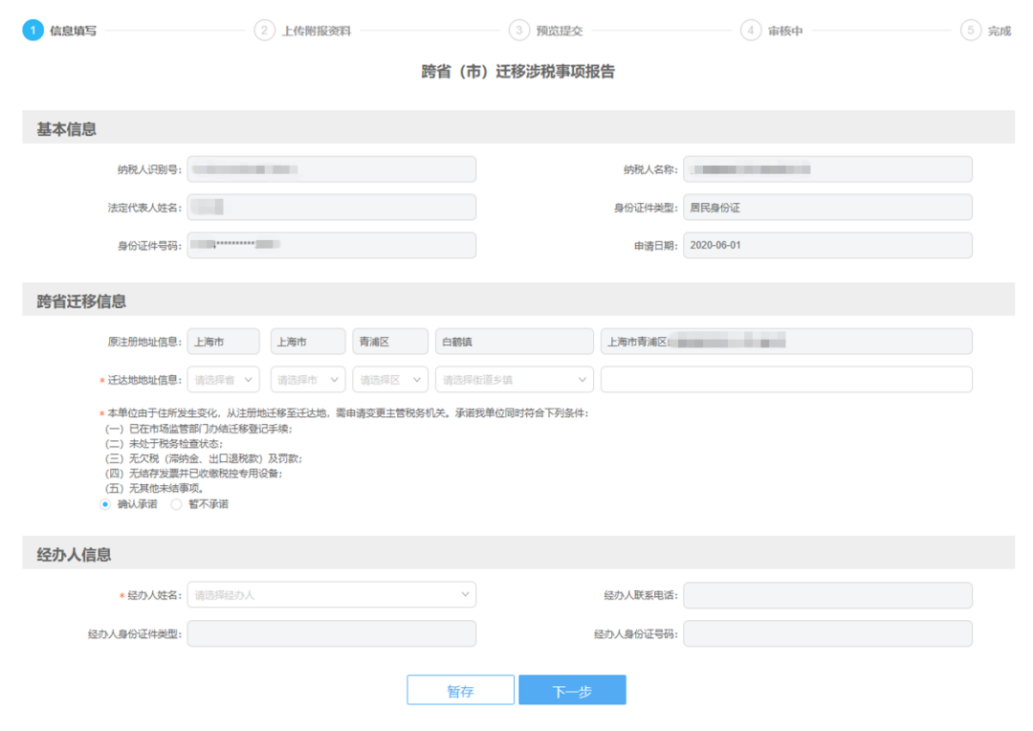Open the 请选择经办人 handler dropdown
Viewport: 1033px width, 731px height.
tap(331, 595)
